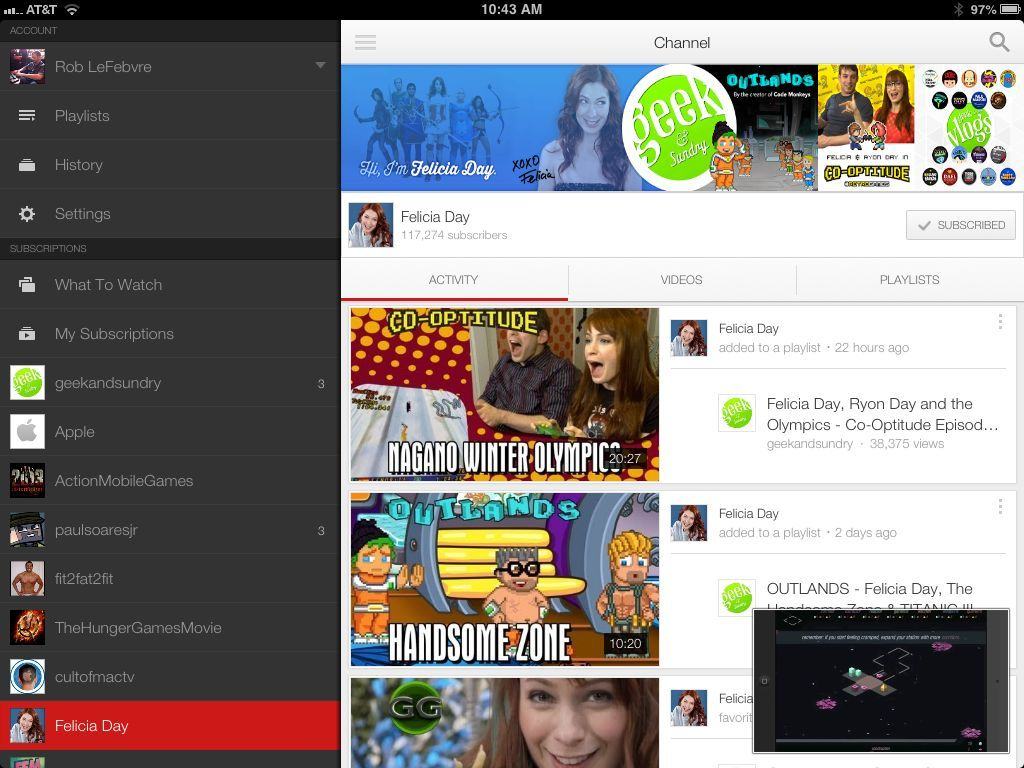Viewport: 1024px width, 768px height.
Task: Open the geekandsundry channel avatar
Action: [x=28, y=382]
